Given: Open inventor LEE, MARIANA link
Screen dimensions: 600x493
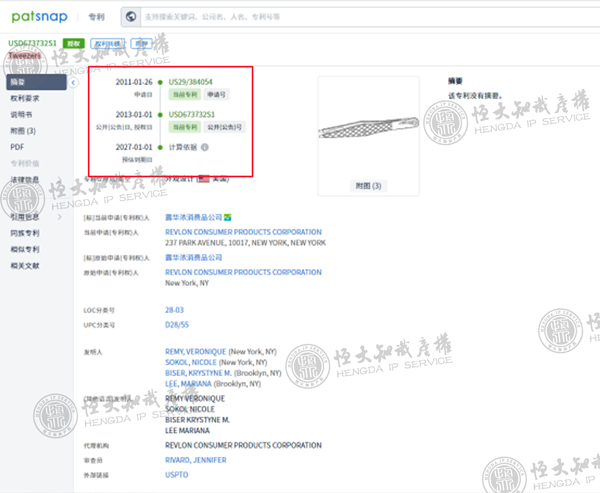Looking at the screenshot, I should pyautogui.click(x=188, y=384).
